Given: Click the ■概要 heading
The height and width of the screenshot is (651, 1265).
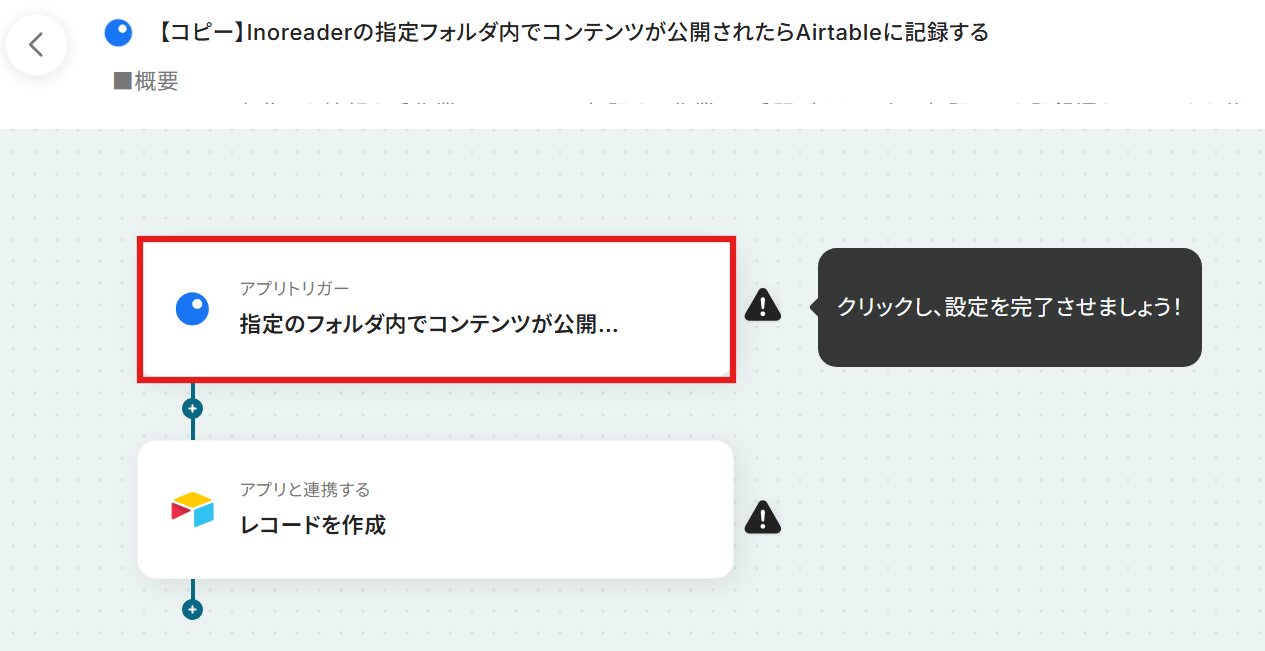Looking at the screenshot, I should click(146, 82).
